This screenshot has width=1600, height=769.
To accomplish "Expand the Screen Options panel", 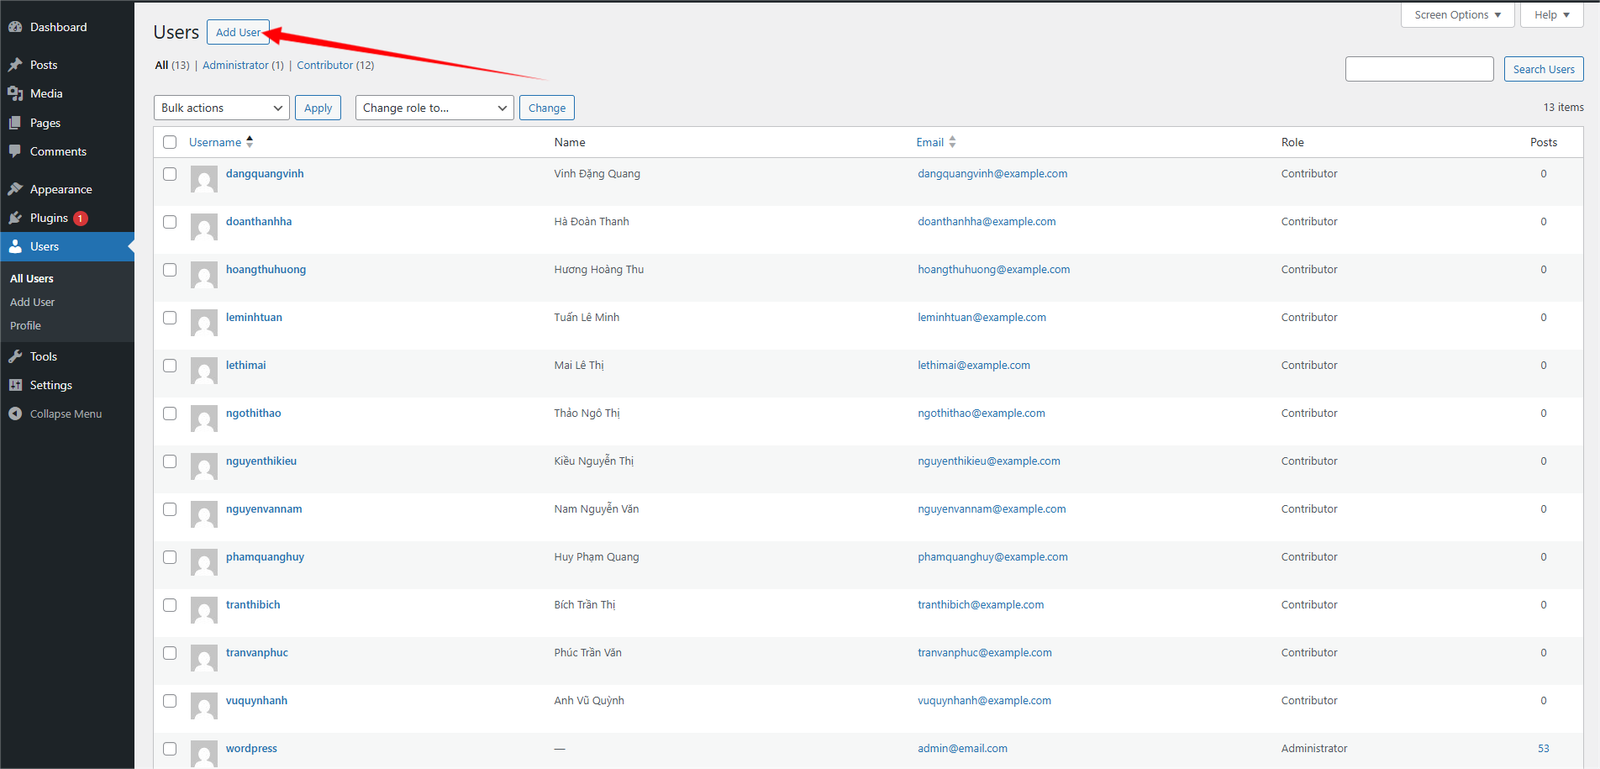I will [1457, 15].
